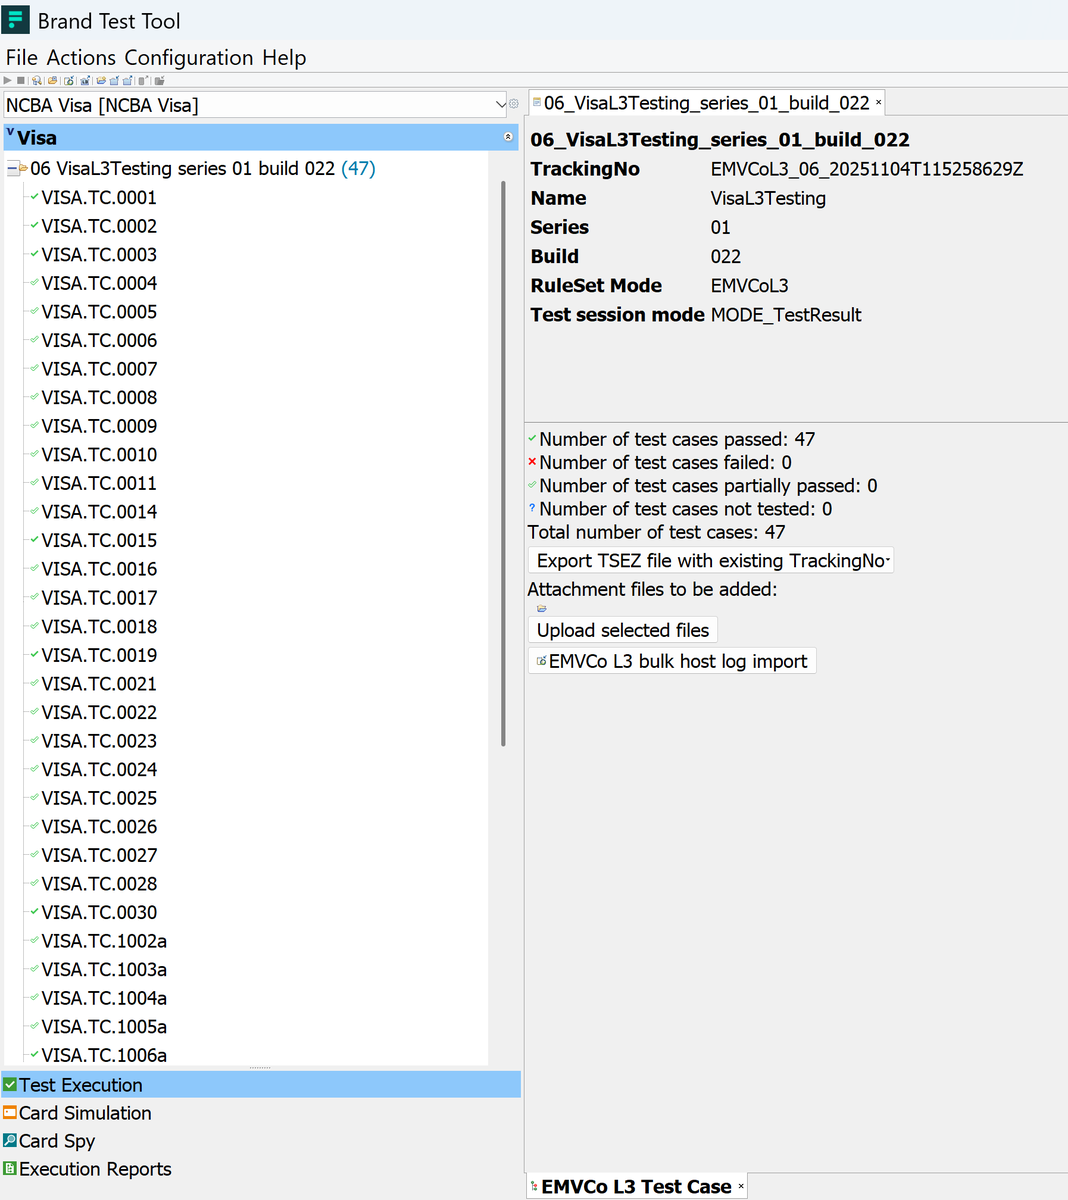Close the EMVCo L3 Test Case tab

pyautogui.click(x=741, y=1186)
